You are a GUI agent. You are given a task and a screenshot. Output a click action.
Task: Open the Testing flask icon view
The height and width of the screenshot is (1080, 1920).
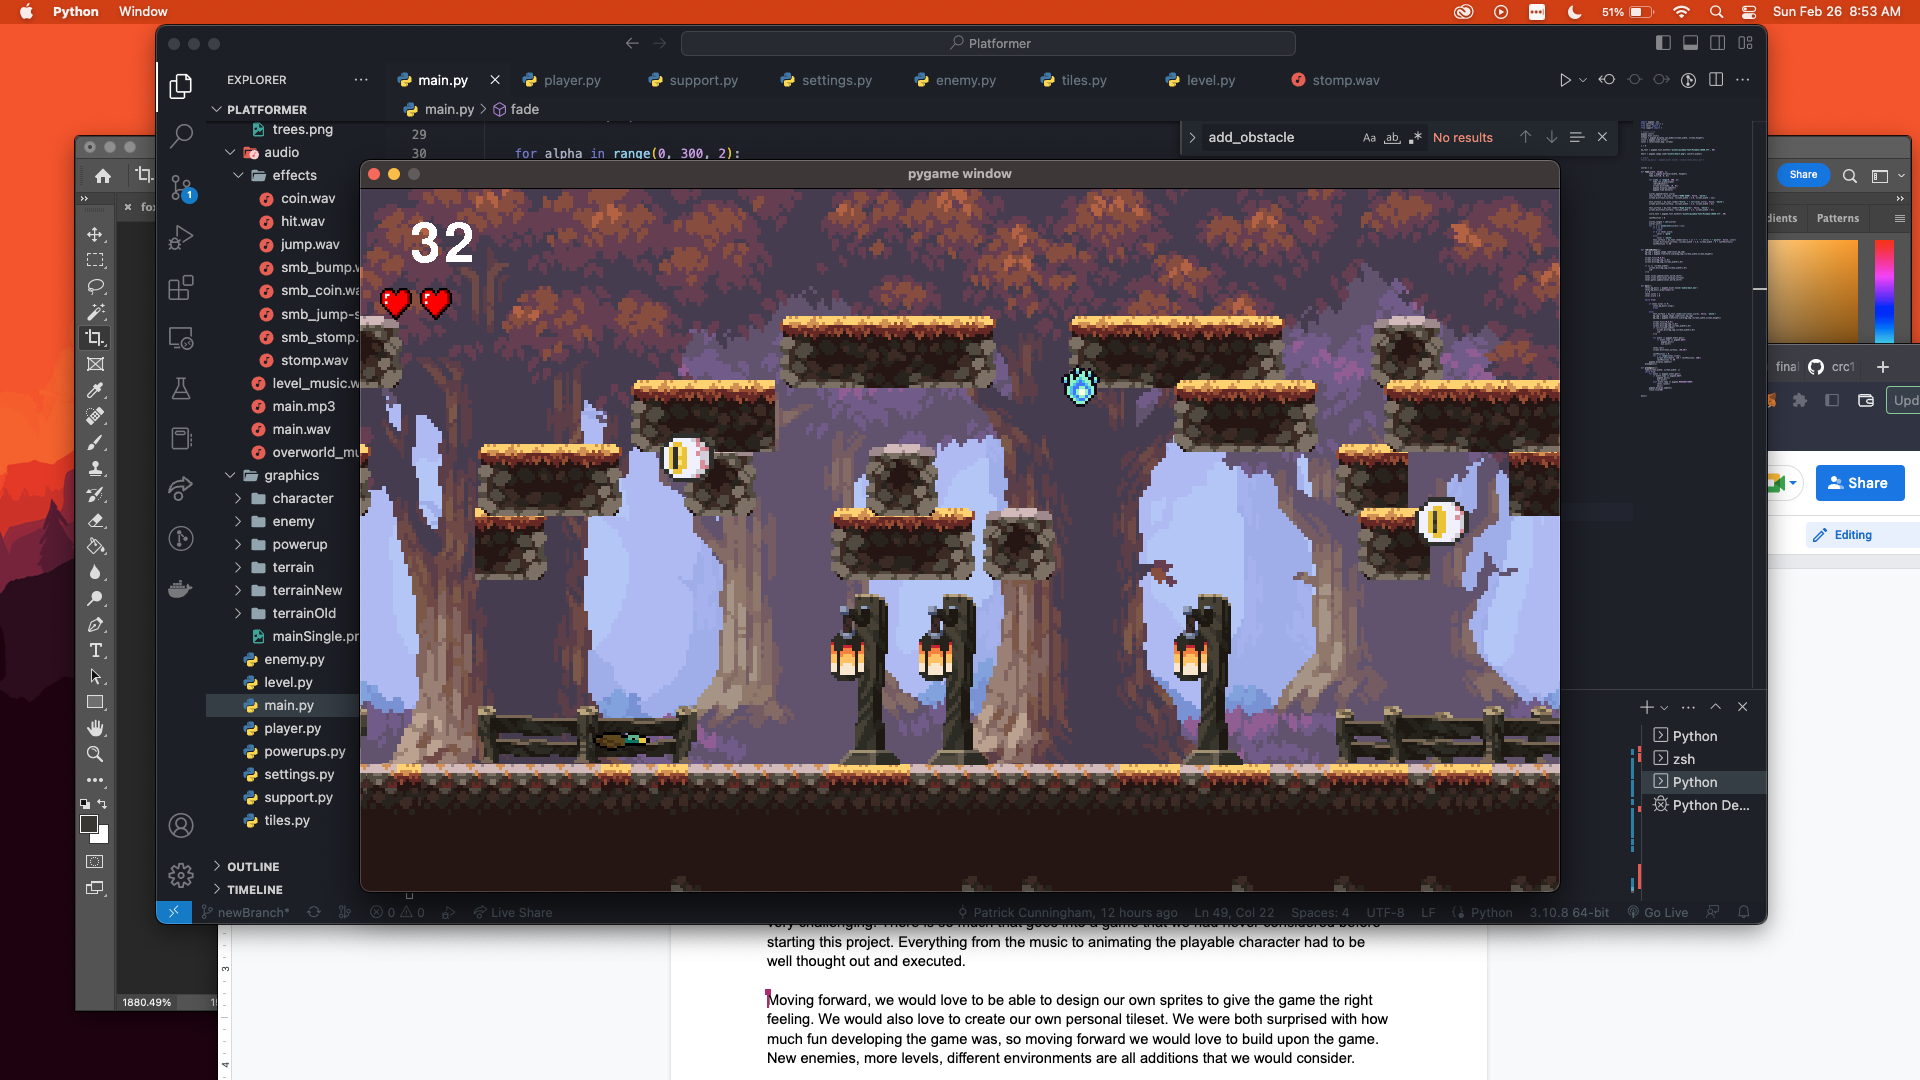coord(181,389)
